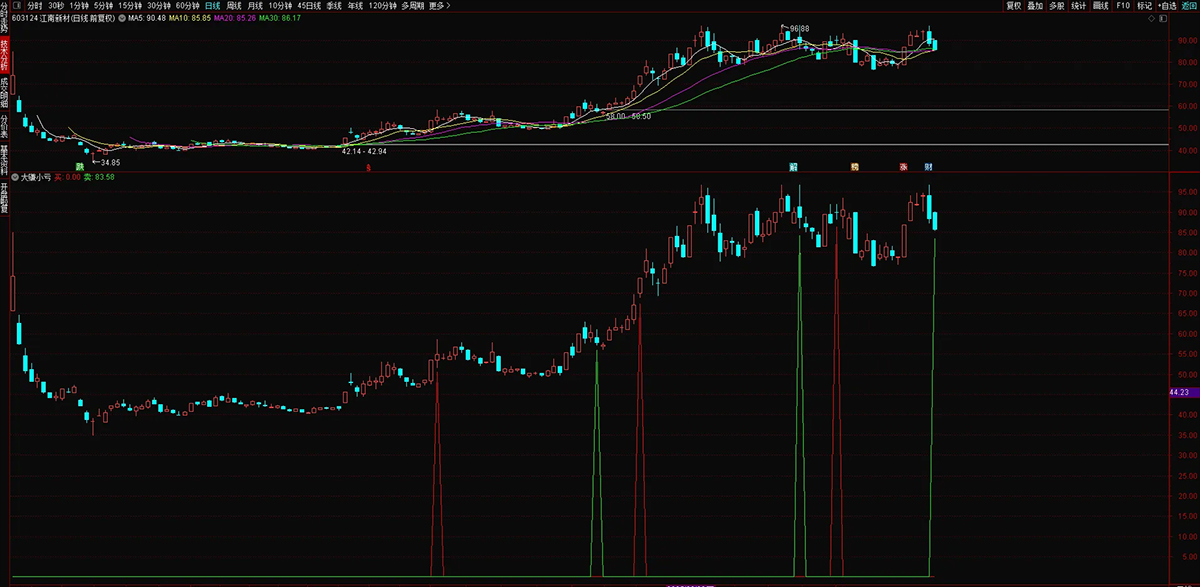The width and height of the screenshot is (1200, 587).
Task: Click the 解 event marker on timeline
Action: tap(793, 166)
